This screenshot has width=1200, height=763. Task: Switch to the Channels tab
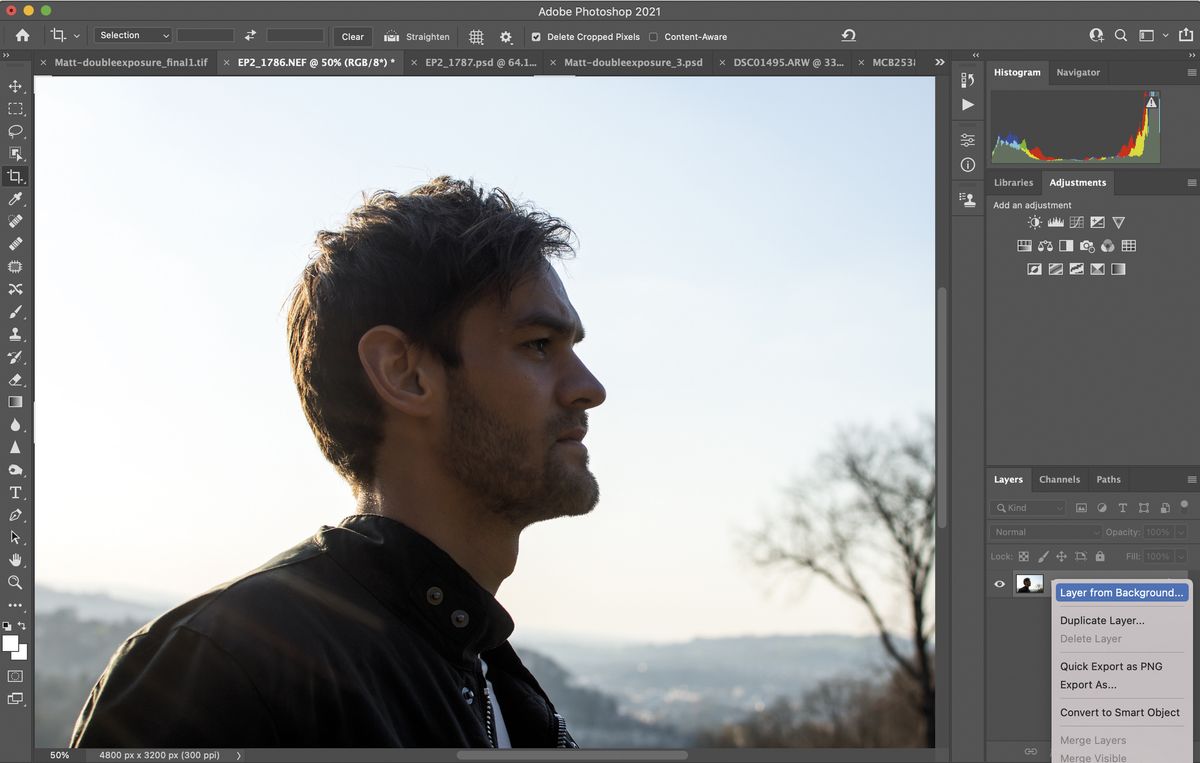[x=1059, y=479]
